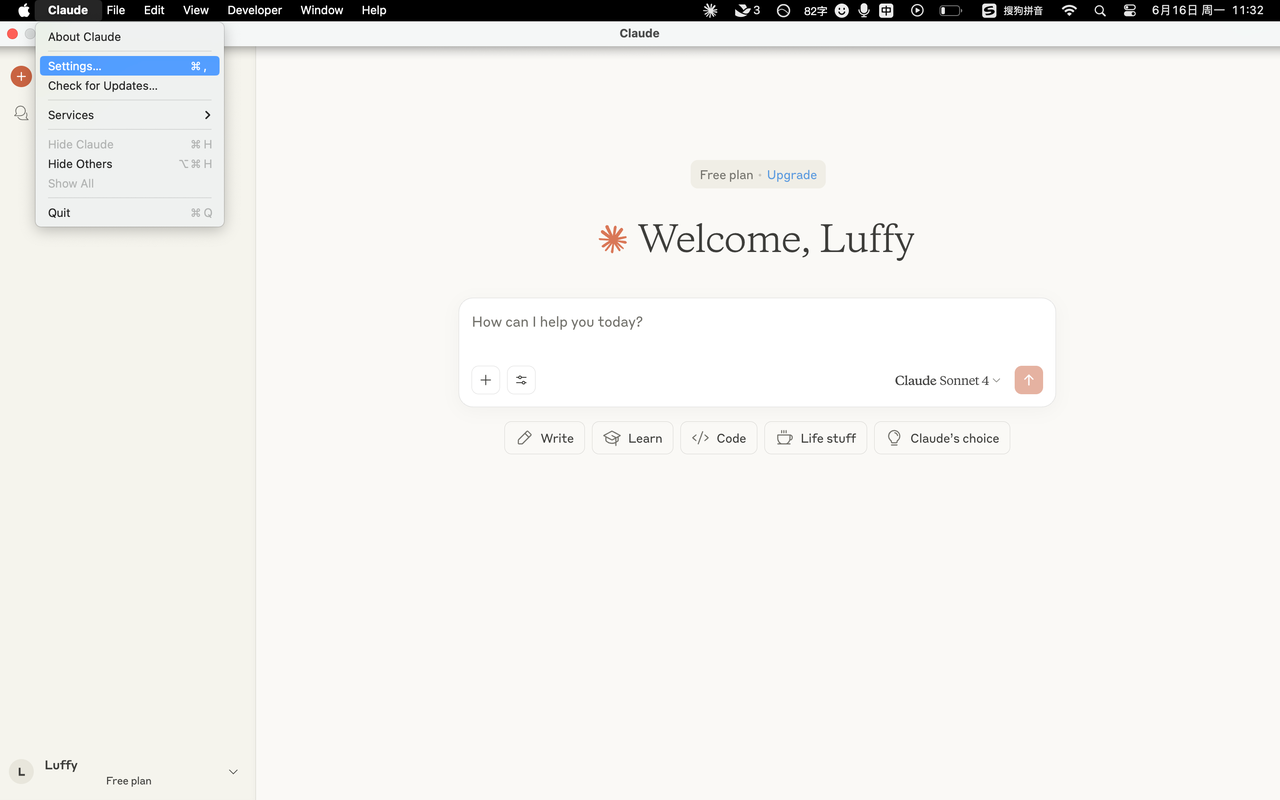Click the smiley face icon in menu bar
This screenshot has height=800, width=1280.
click(x=842, y=10)
